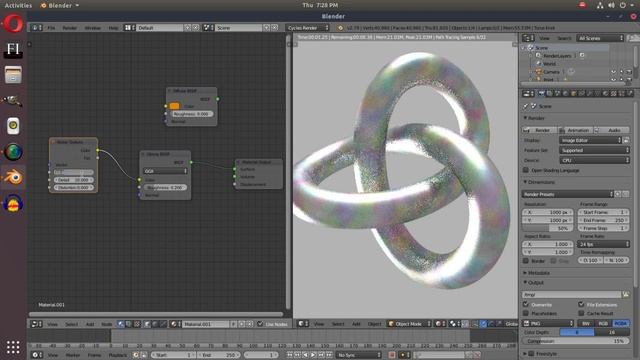Screen dimensions: 640x360
Task: Open the Opera browser from dock
Action: [x=13, y=23]
